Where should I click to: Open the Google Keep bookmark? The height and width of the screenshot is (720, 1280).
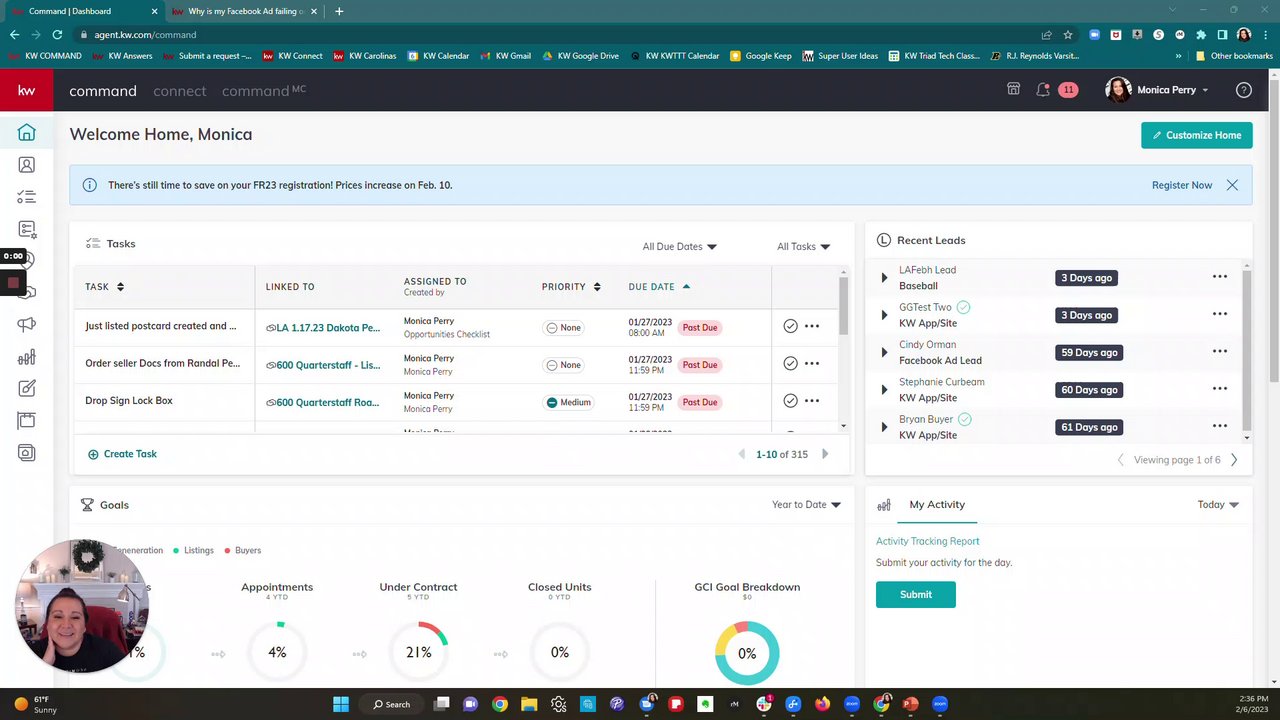pyautogui.click(x=761, y=56)
